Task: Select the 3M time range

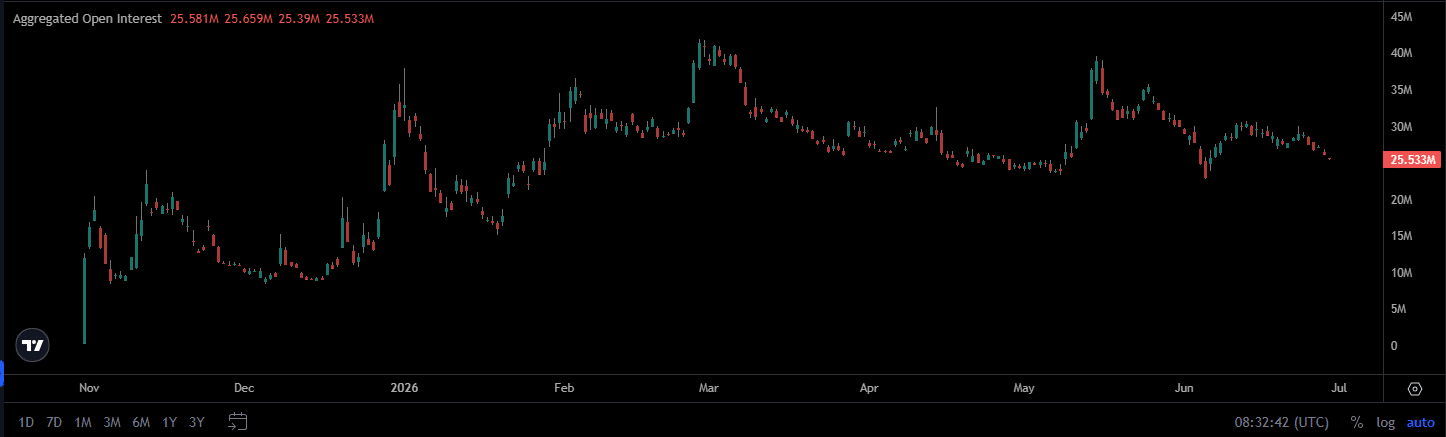Action: pyautogui.click(x=112, y=422)
